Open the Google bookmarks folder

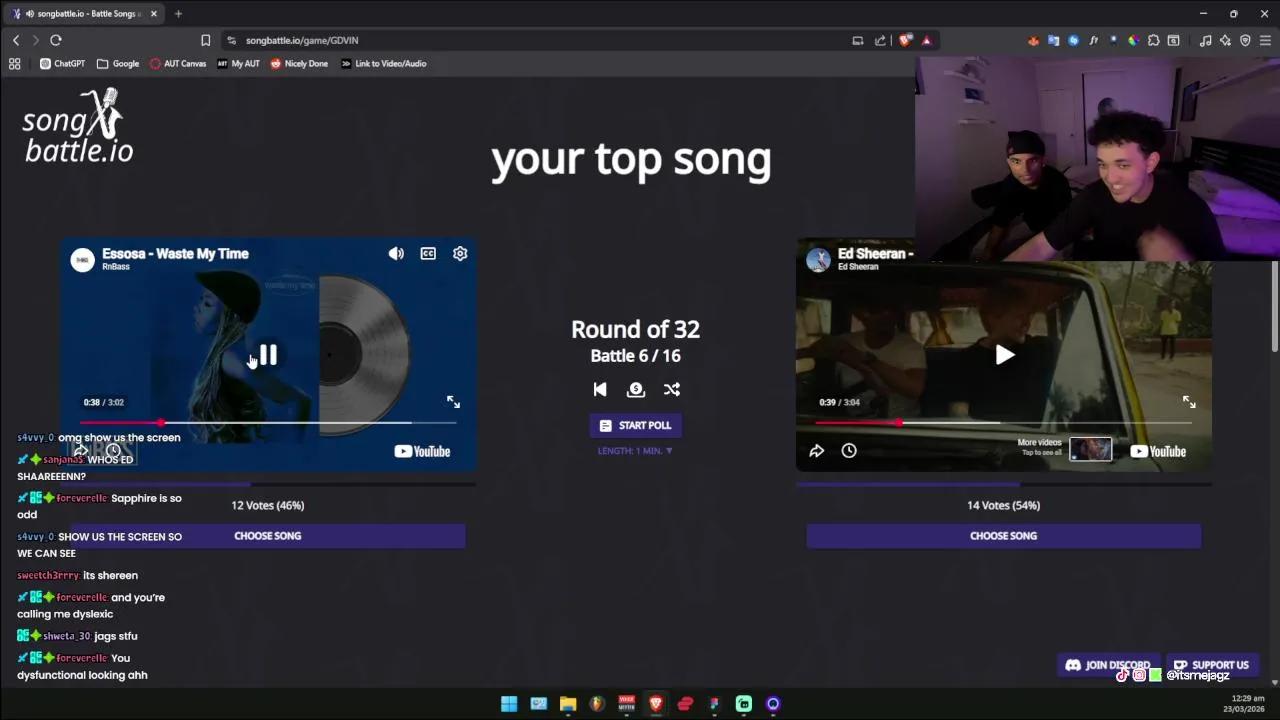click(118, 63)
